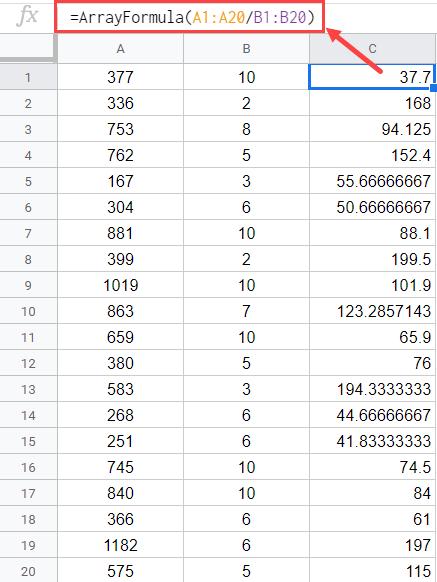The width and height of the screenshot is (437, 582).
Task: Click cell B2 with value 2
Action: coord(246,103)
